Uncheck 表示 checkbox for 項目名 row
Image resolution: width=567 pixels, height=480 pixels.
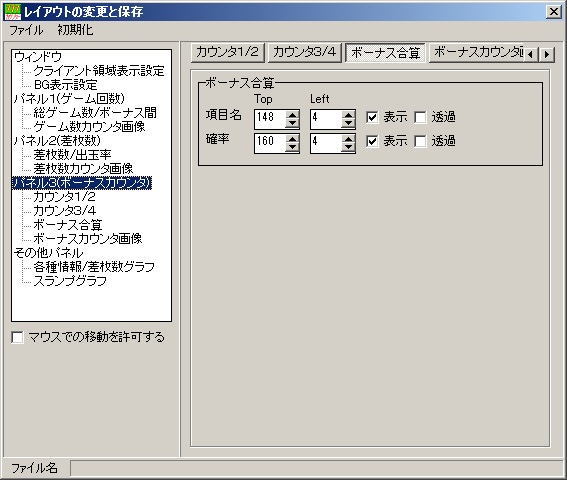coord(372,117)
